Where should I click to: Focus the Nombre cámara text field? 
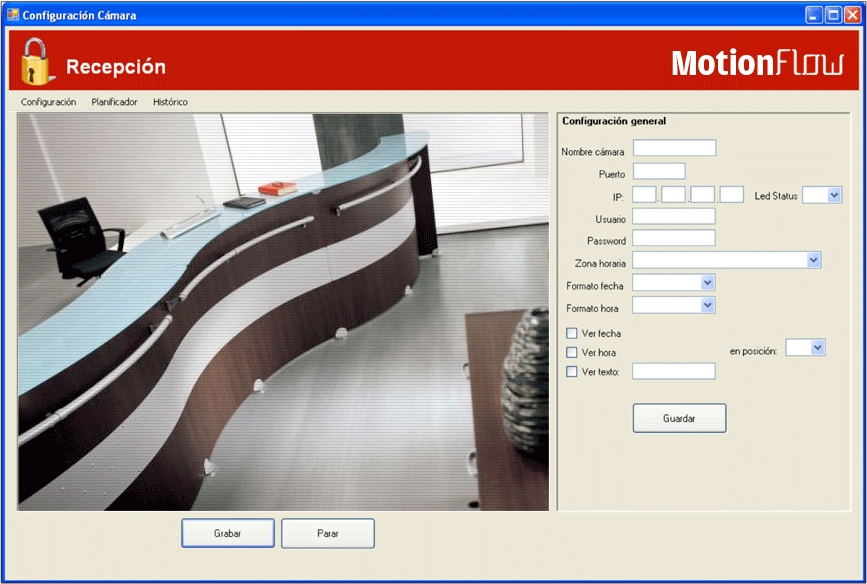click(674, 148)
